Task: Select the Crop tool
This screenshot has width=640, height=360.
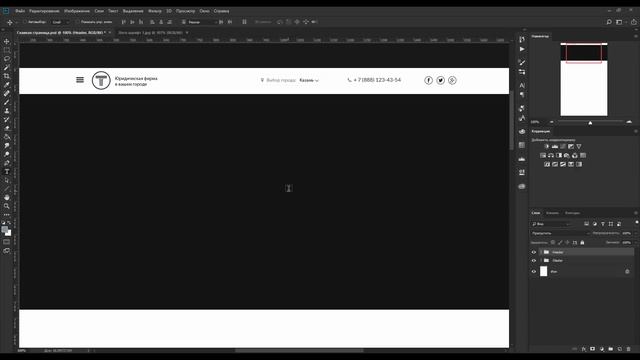Action: tap(7, 76)
